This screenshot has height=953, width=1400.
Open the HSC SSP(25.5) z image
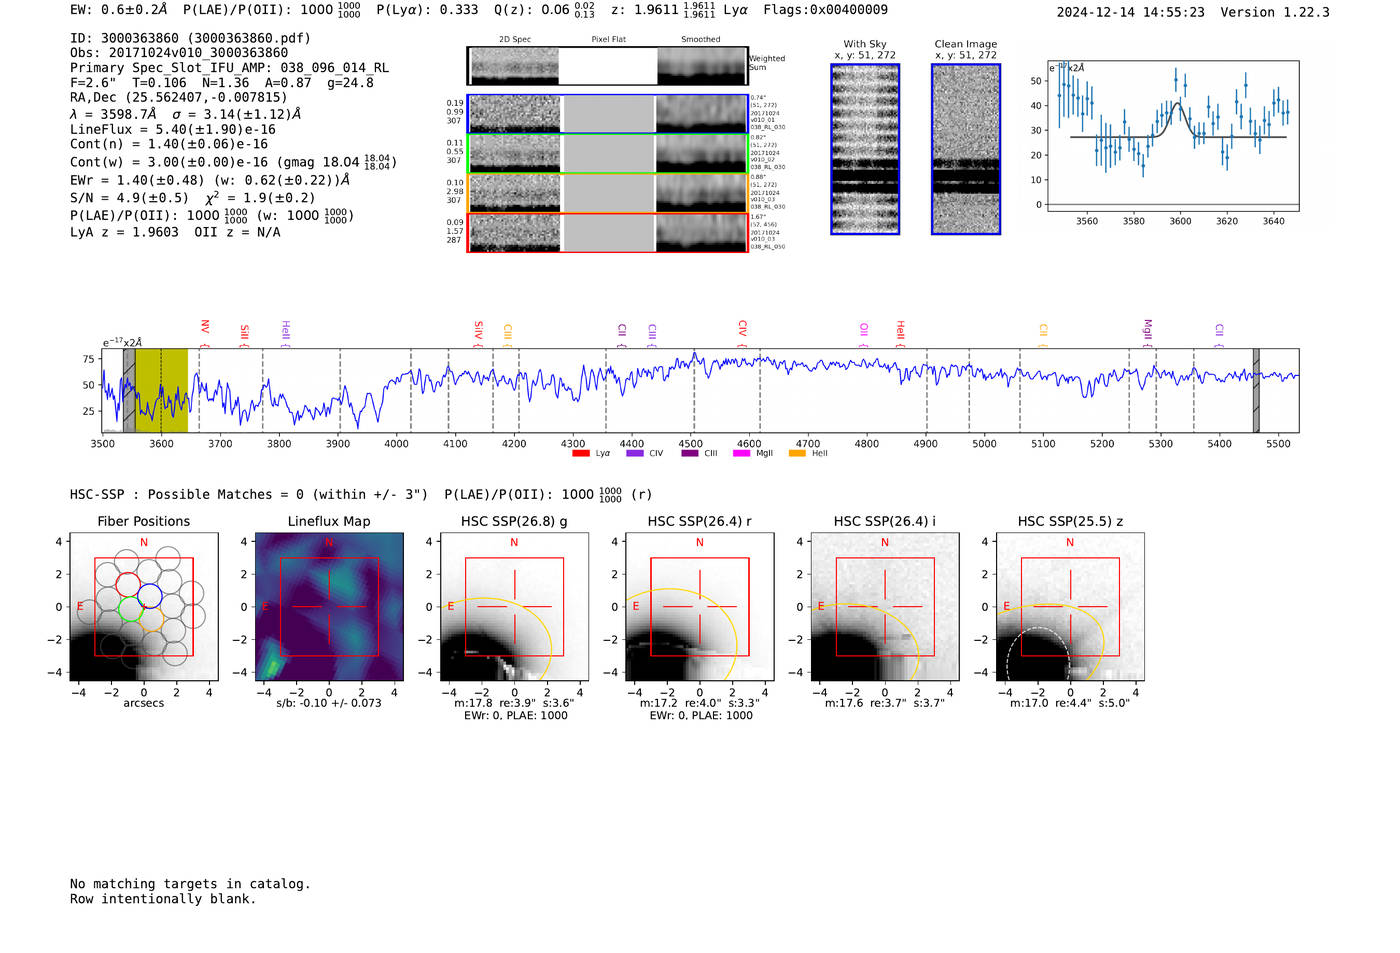1070,607
